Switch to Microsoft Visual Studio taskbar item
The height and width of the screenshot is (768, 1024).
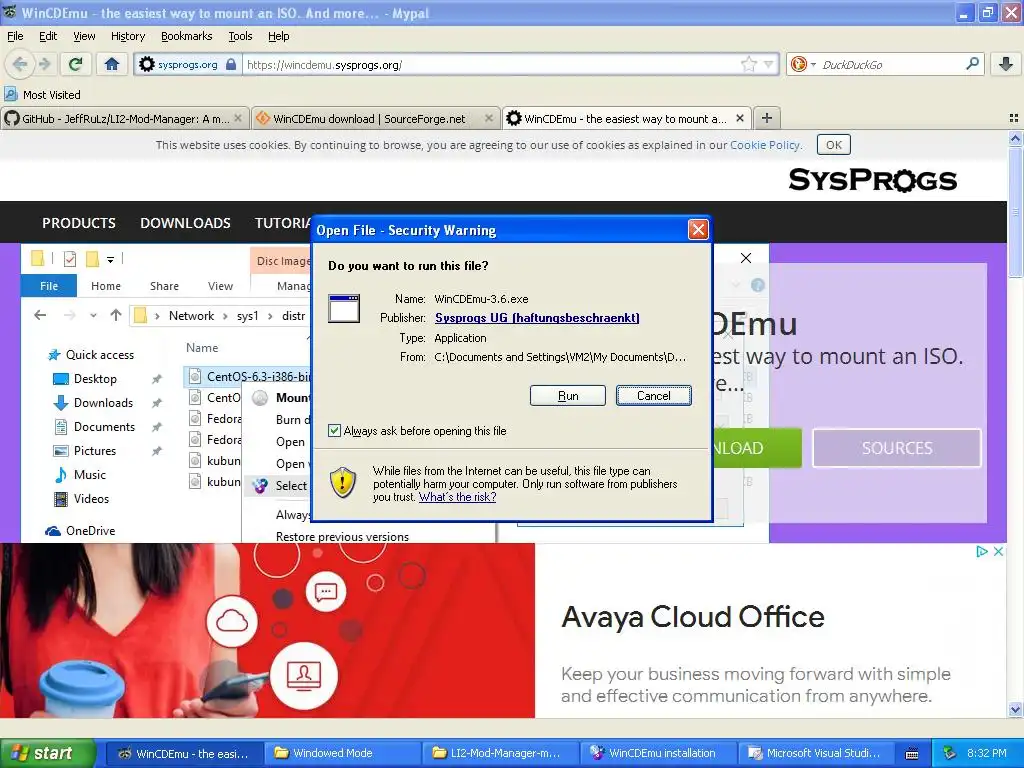pyautogui.click(x=817, y=753)
